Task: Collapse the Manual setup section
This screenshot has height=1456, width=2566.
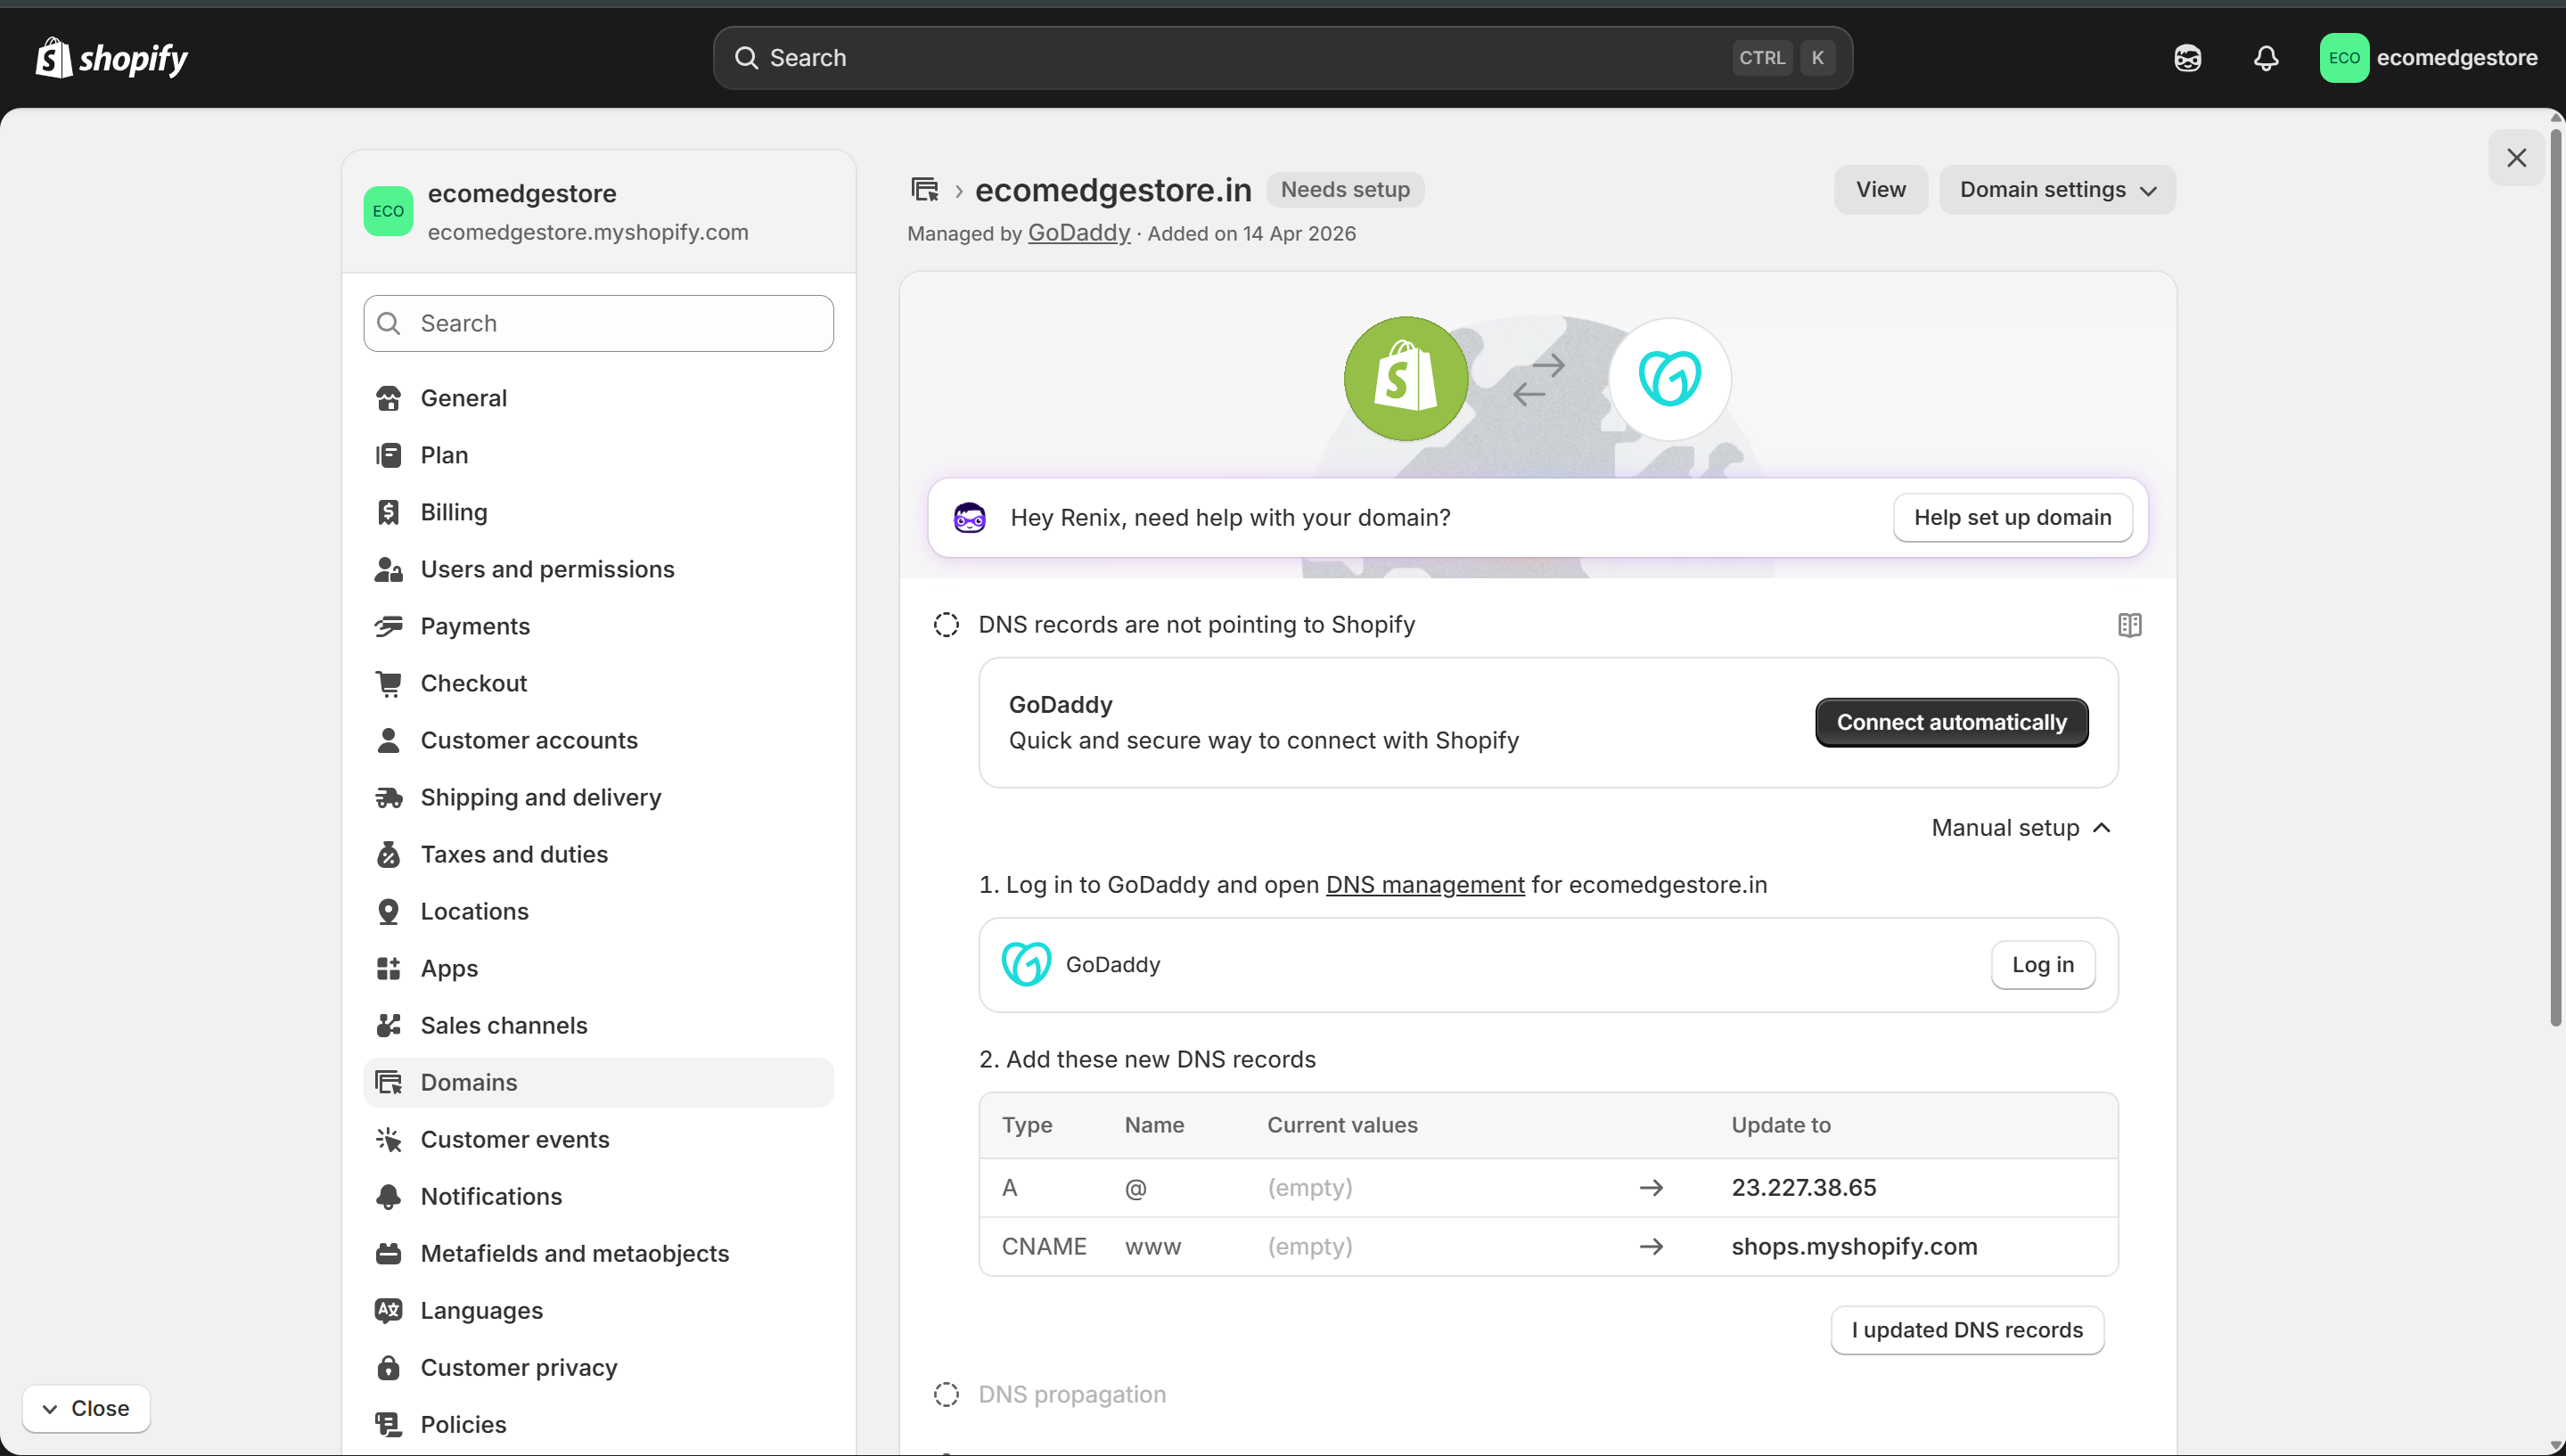Action: point(2019,827)
